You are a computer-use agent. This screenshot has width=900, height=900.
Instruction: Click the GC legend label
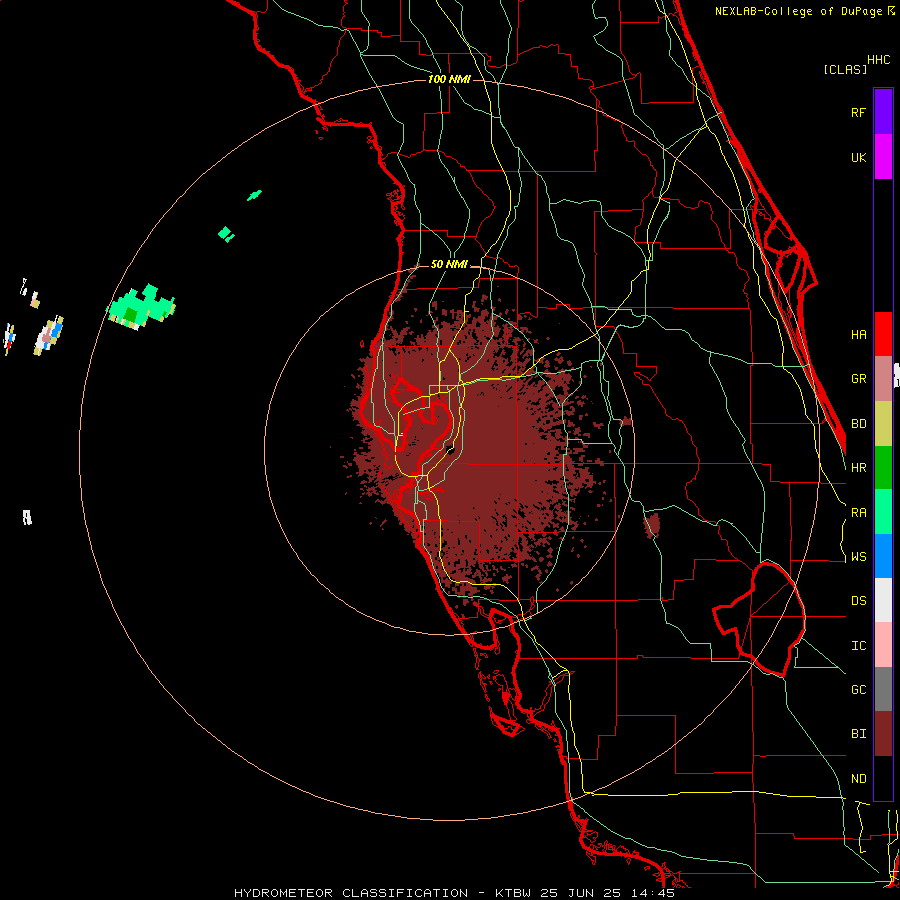[858, 690]
